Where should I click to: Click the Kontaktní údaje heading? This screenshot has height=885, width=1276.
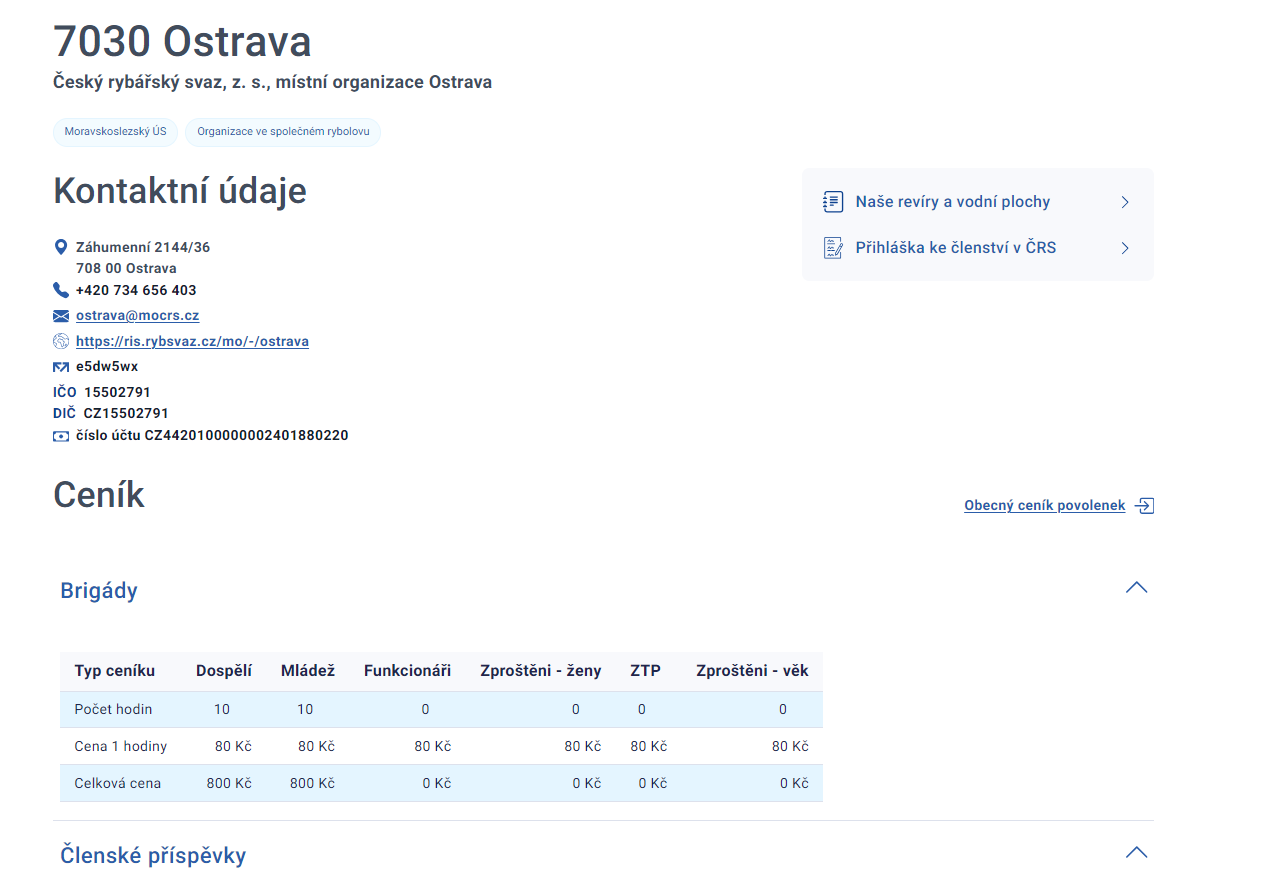pos(180,191)
